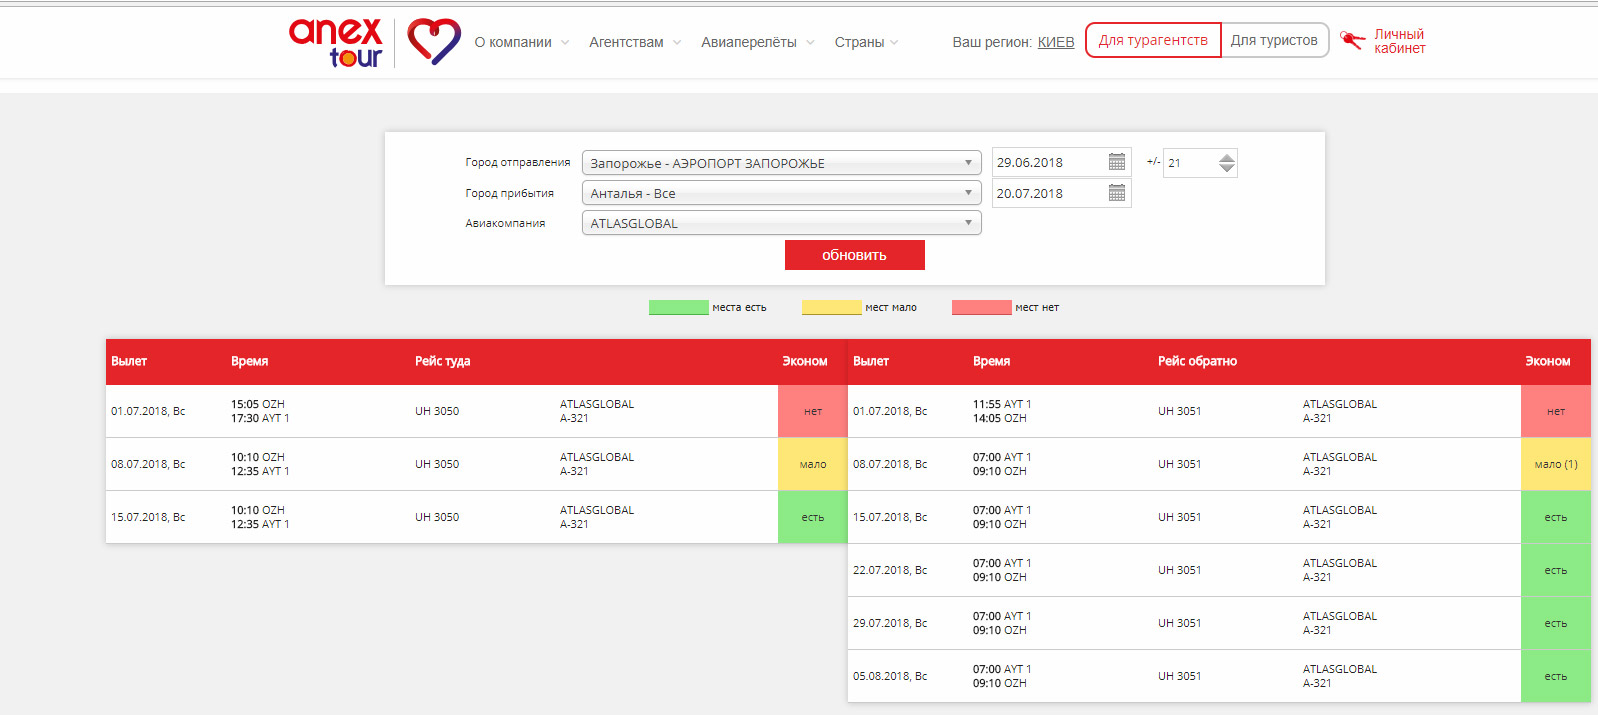
Task: Open the arrival city dropdown Анталья - Все
Action: click(781, 193)
